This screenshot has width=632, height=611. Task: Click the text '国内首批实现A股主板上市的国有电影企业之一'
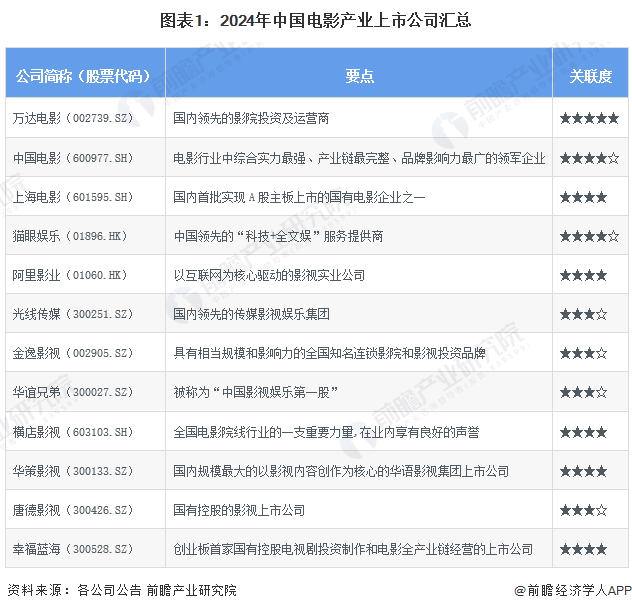299,197
